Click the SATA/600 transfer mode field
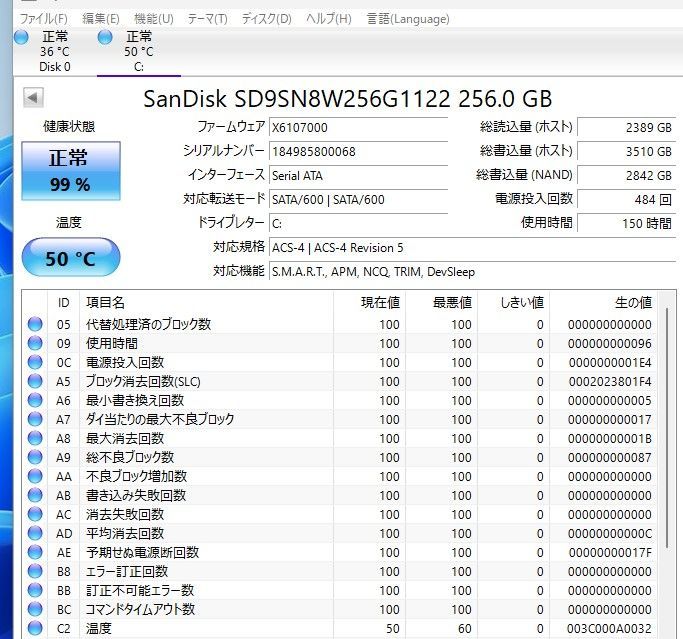The image size is (683, 639). 358,199
